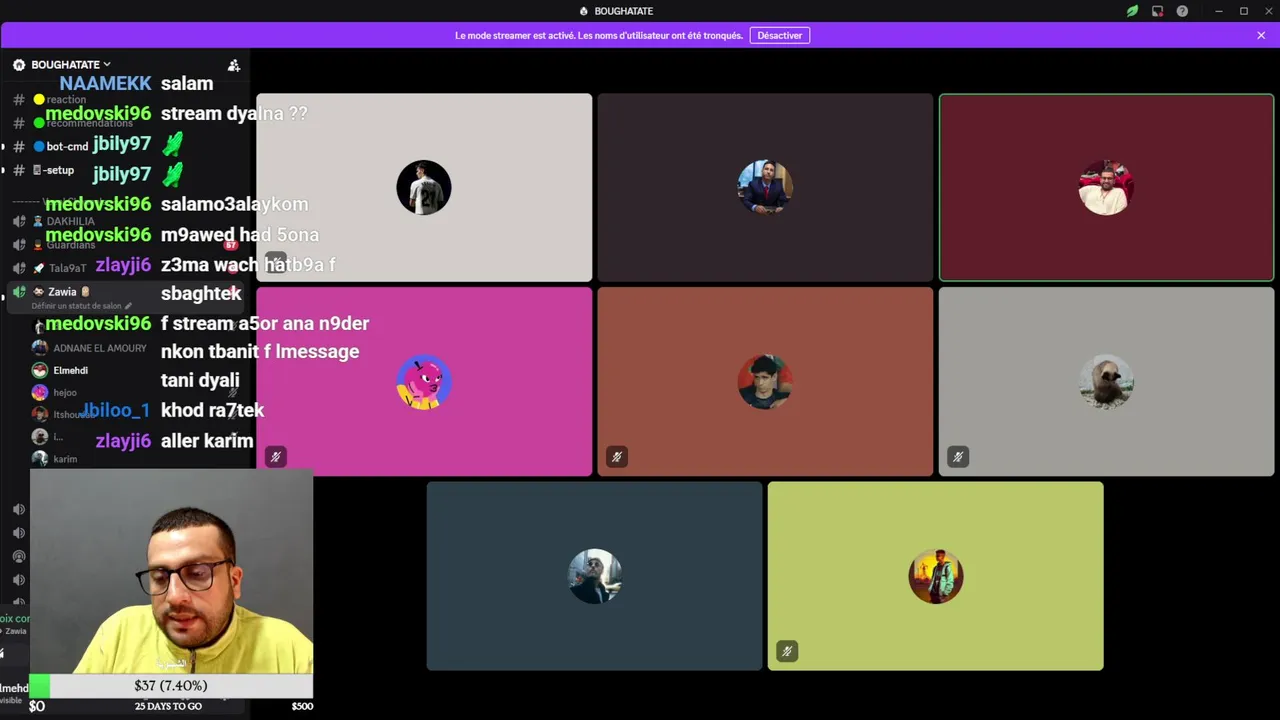Click the hash icon of bot-cmd channel

19,146
